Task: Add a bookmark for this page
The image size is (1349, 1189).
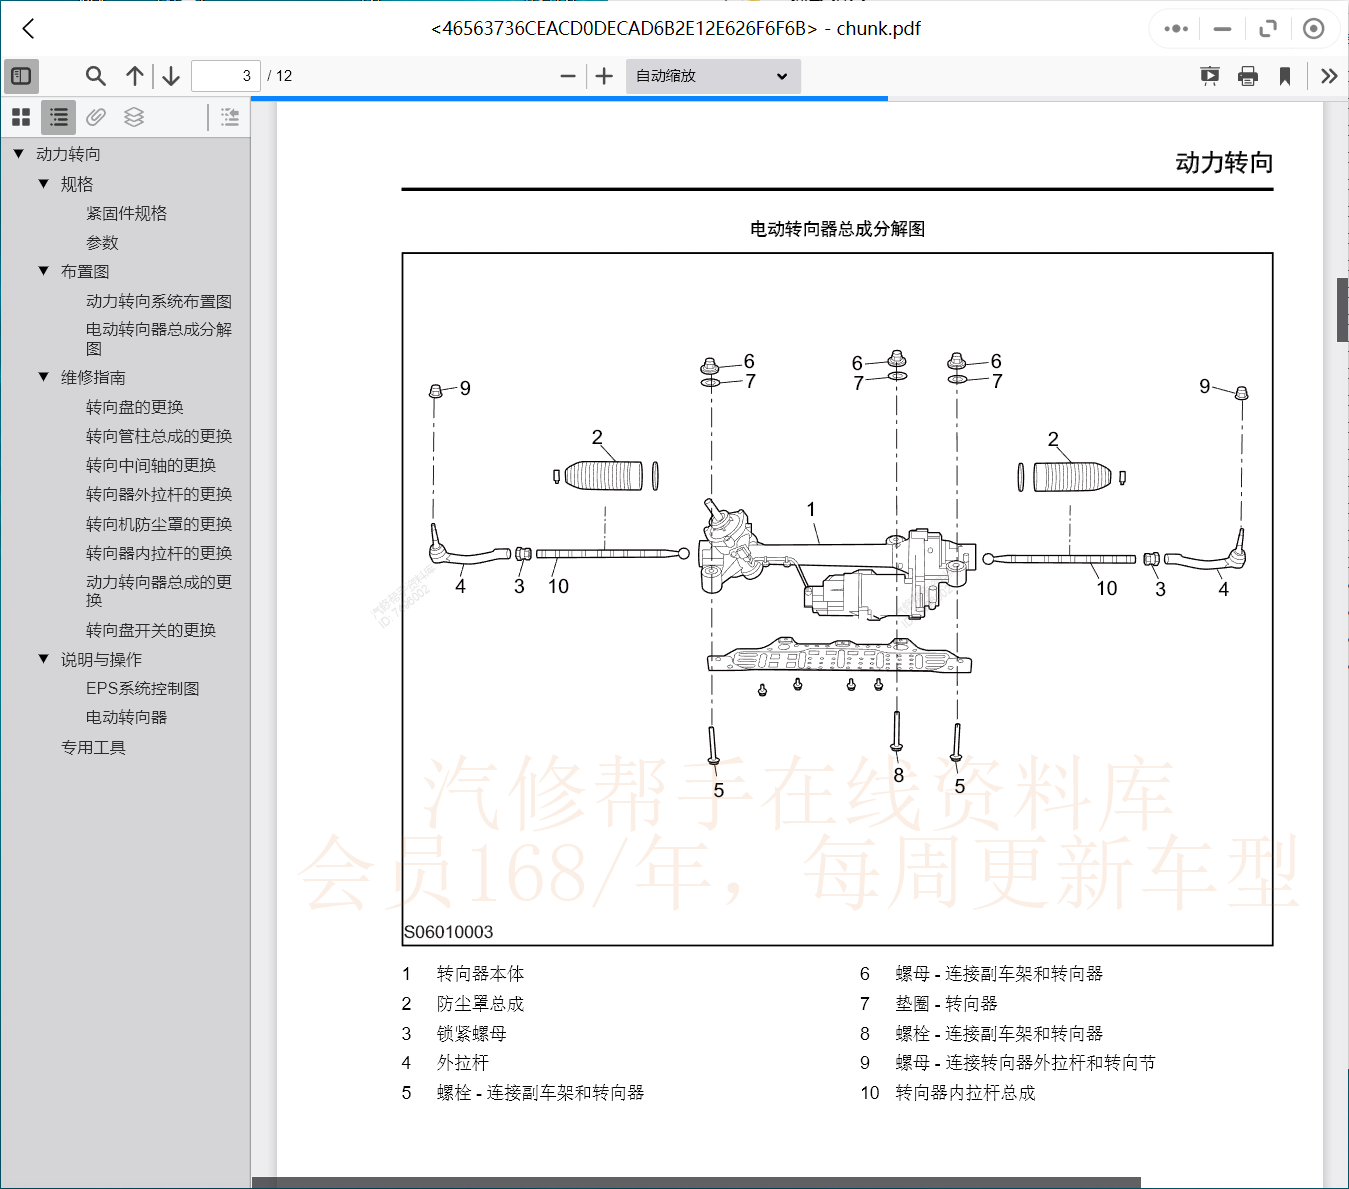Action: tap(1285, 75)
